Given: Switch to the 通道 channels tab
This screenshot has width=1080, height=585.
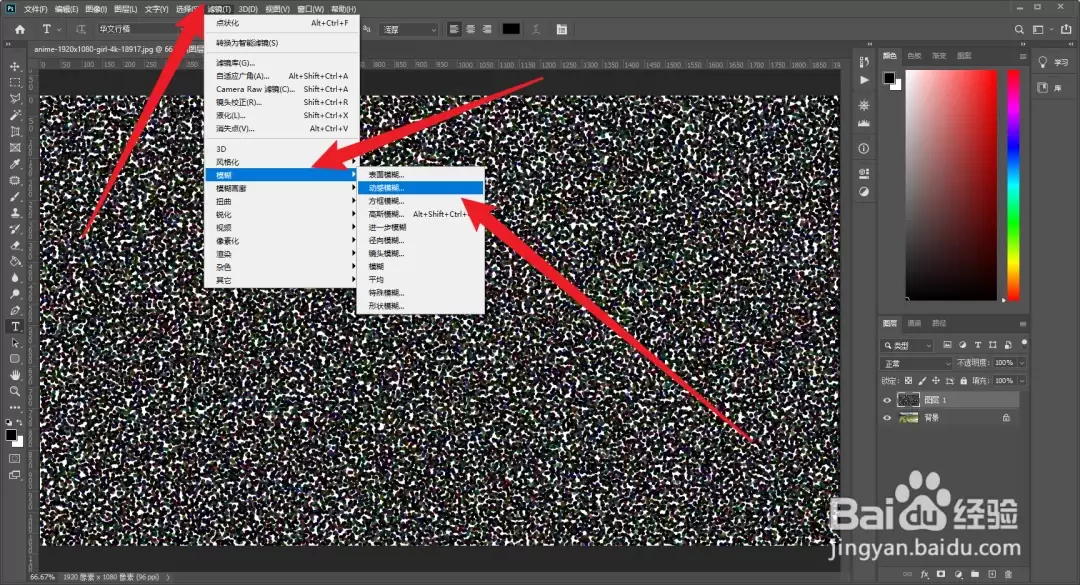Looking at the screenshot, I should tap(914, 323).
